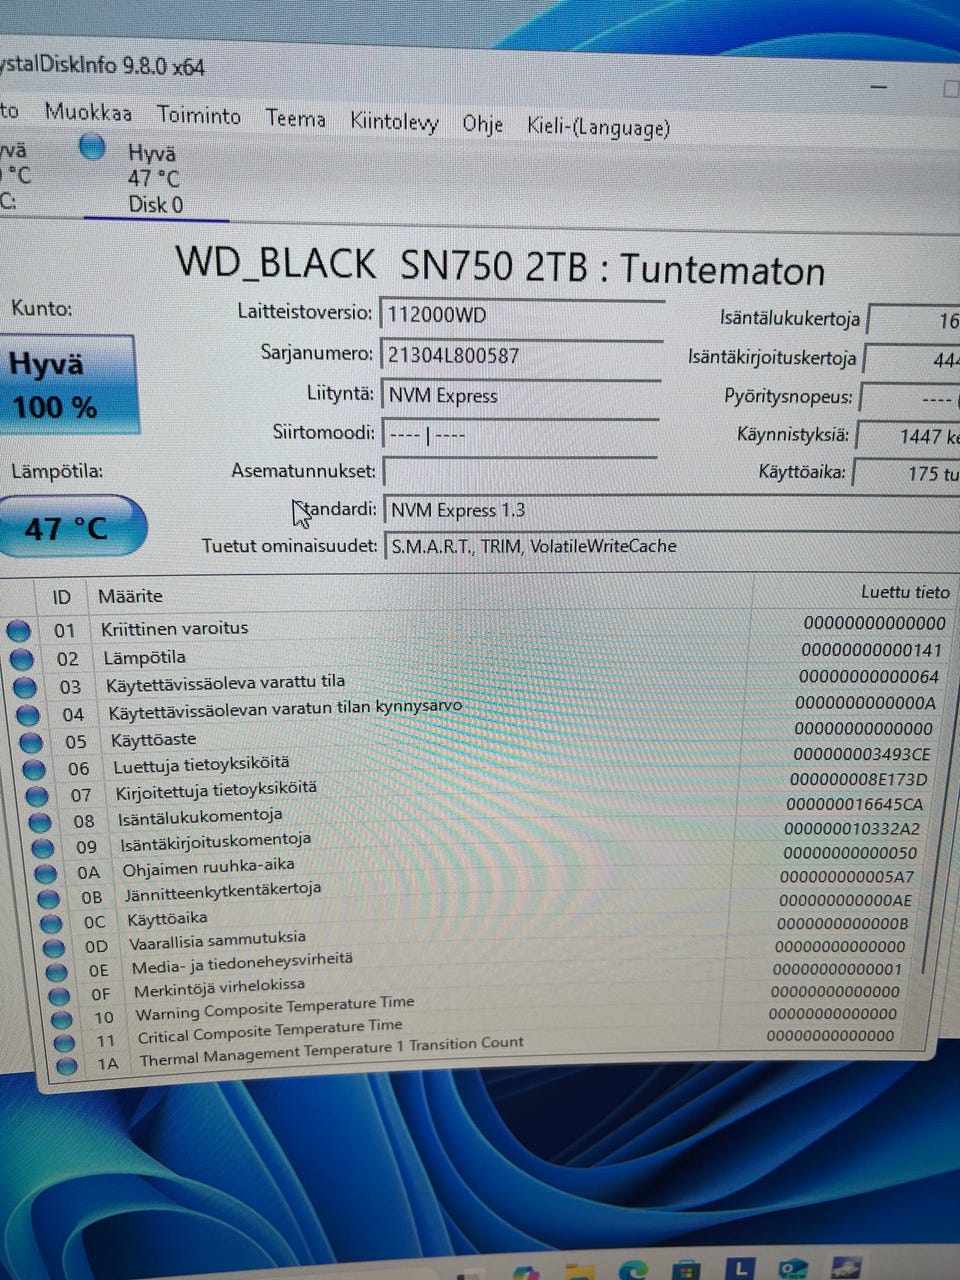Click the Standardi field NVM Express 1.3

(x=672, y=511)
